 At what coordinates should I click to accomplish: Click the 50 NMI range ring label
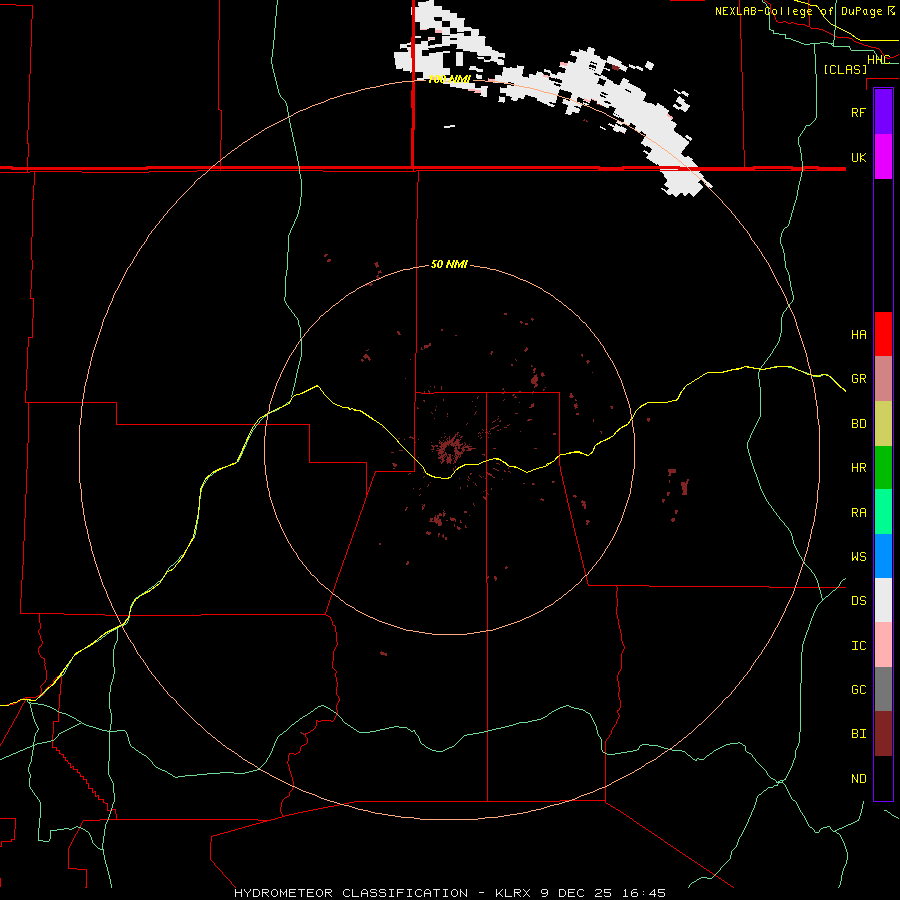[449, 264]
